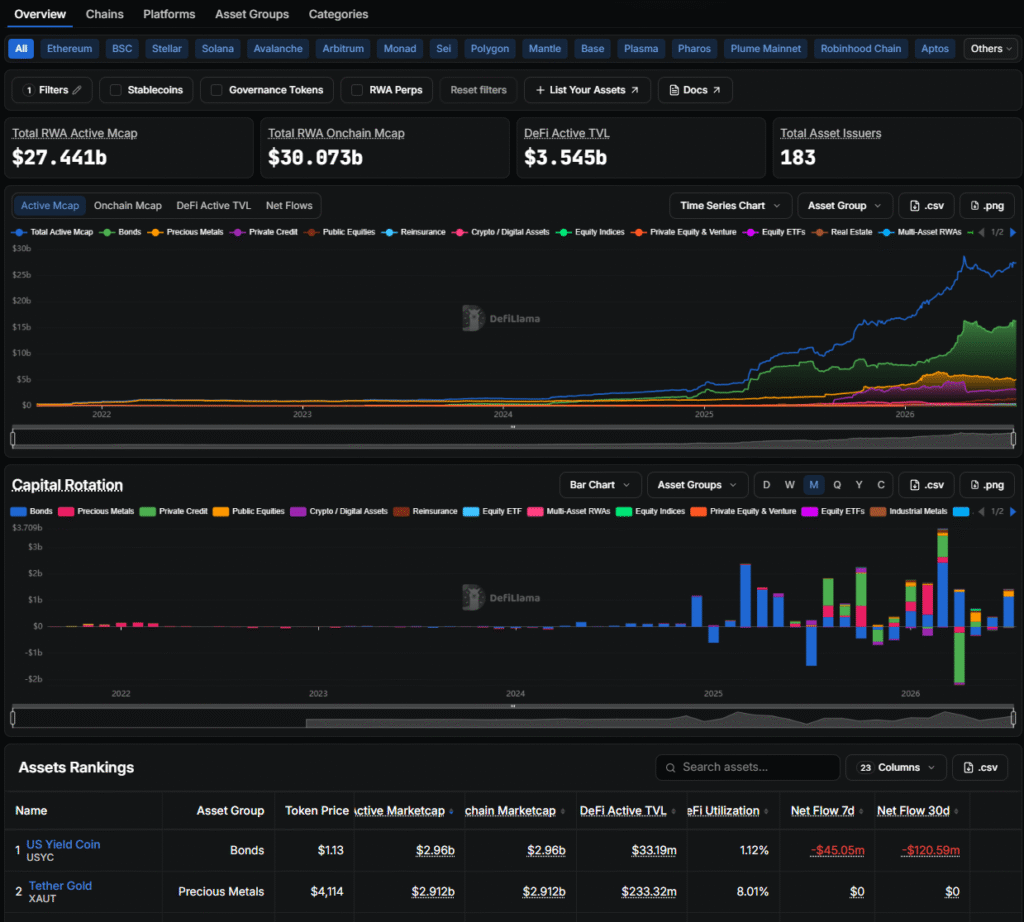The width and height of the screenshot is (1024, 922).
Task: Click the document icon on the Docs button
Action: [x=674, y=90]
